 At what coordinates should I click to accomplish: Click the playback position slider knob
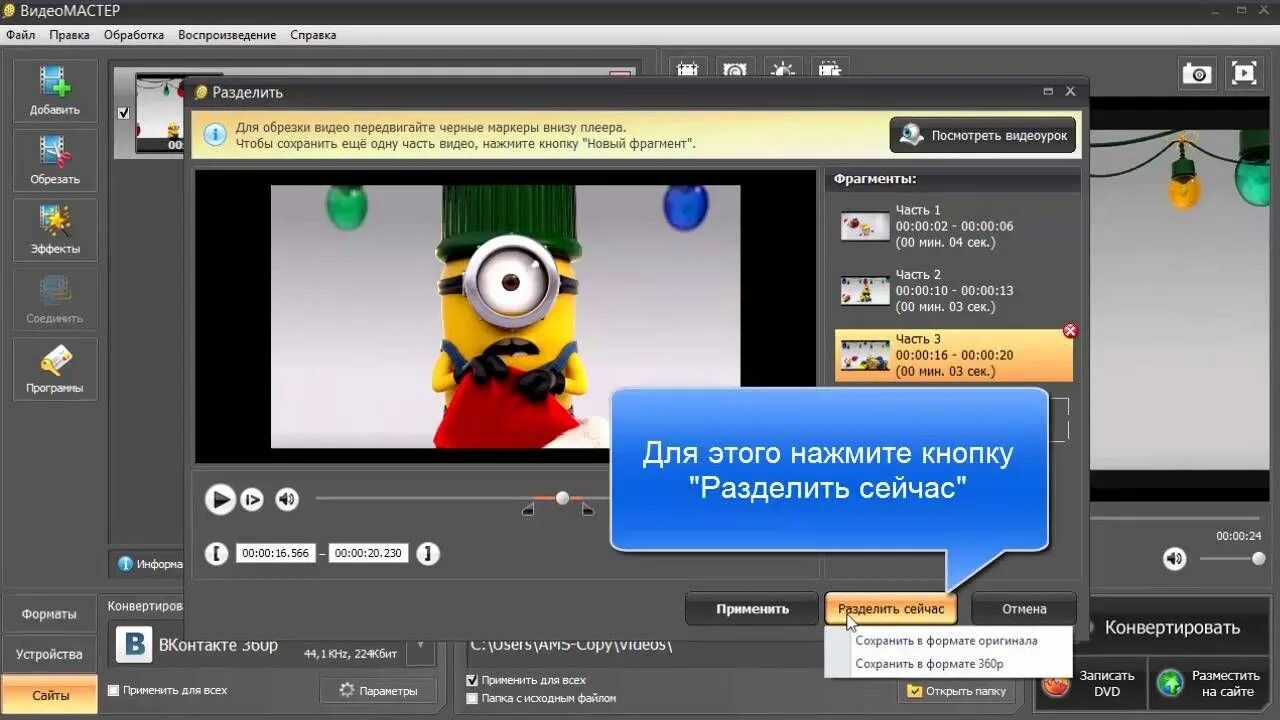[563, 497]
